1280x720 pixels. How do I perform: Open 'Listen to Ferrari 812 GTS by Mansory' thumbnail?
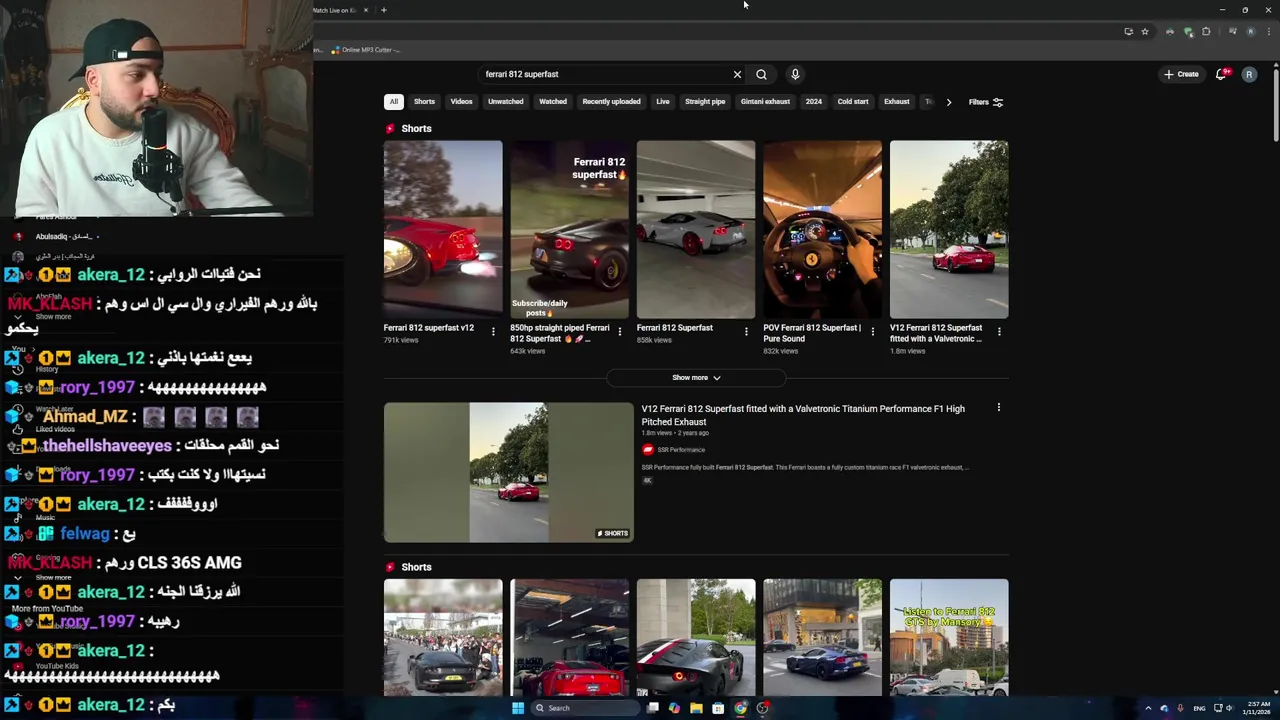pyautogui.click(x=949, y=637)
